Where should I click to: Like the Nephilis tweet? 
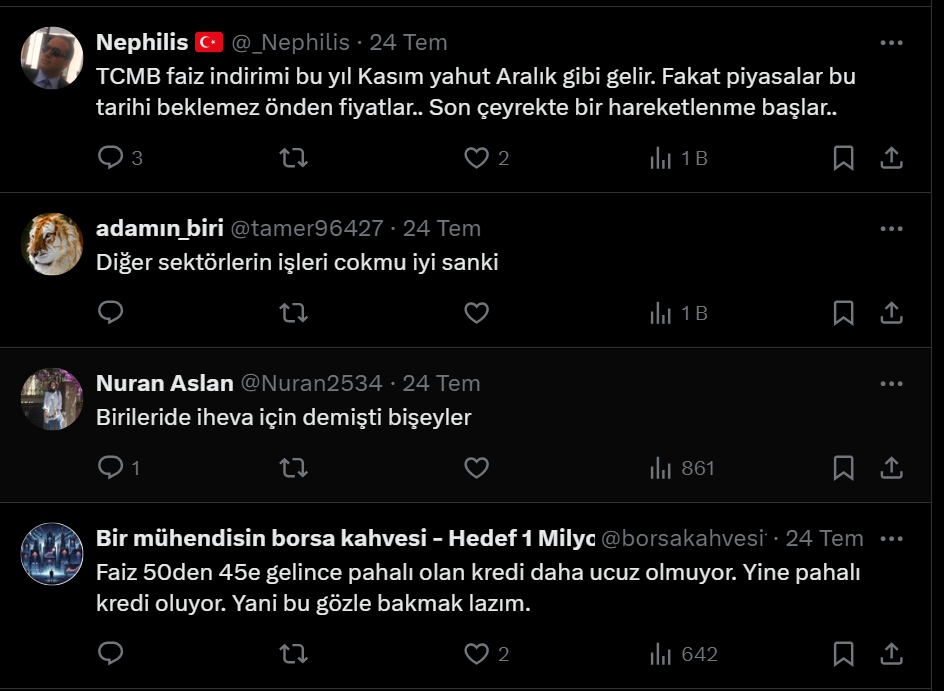pos(477,158)
